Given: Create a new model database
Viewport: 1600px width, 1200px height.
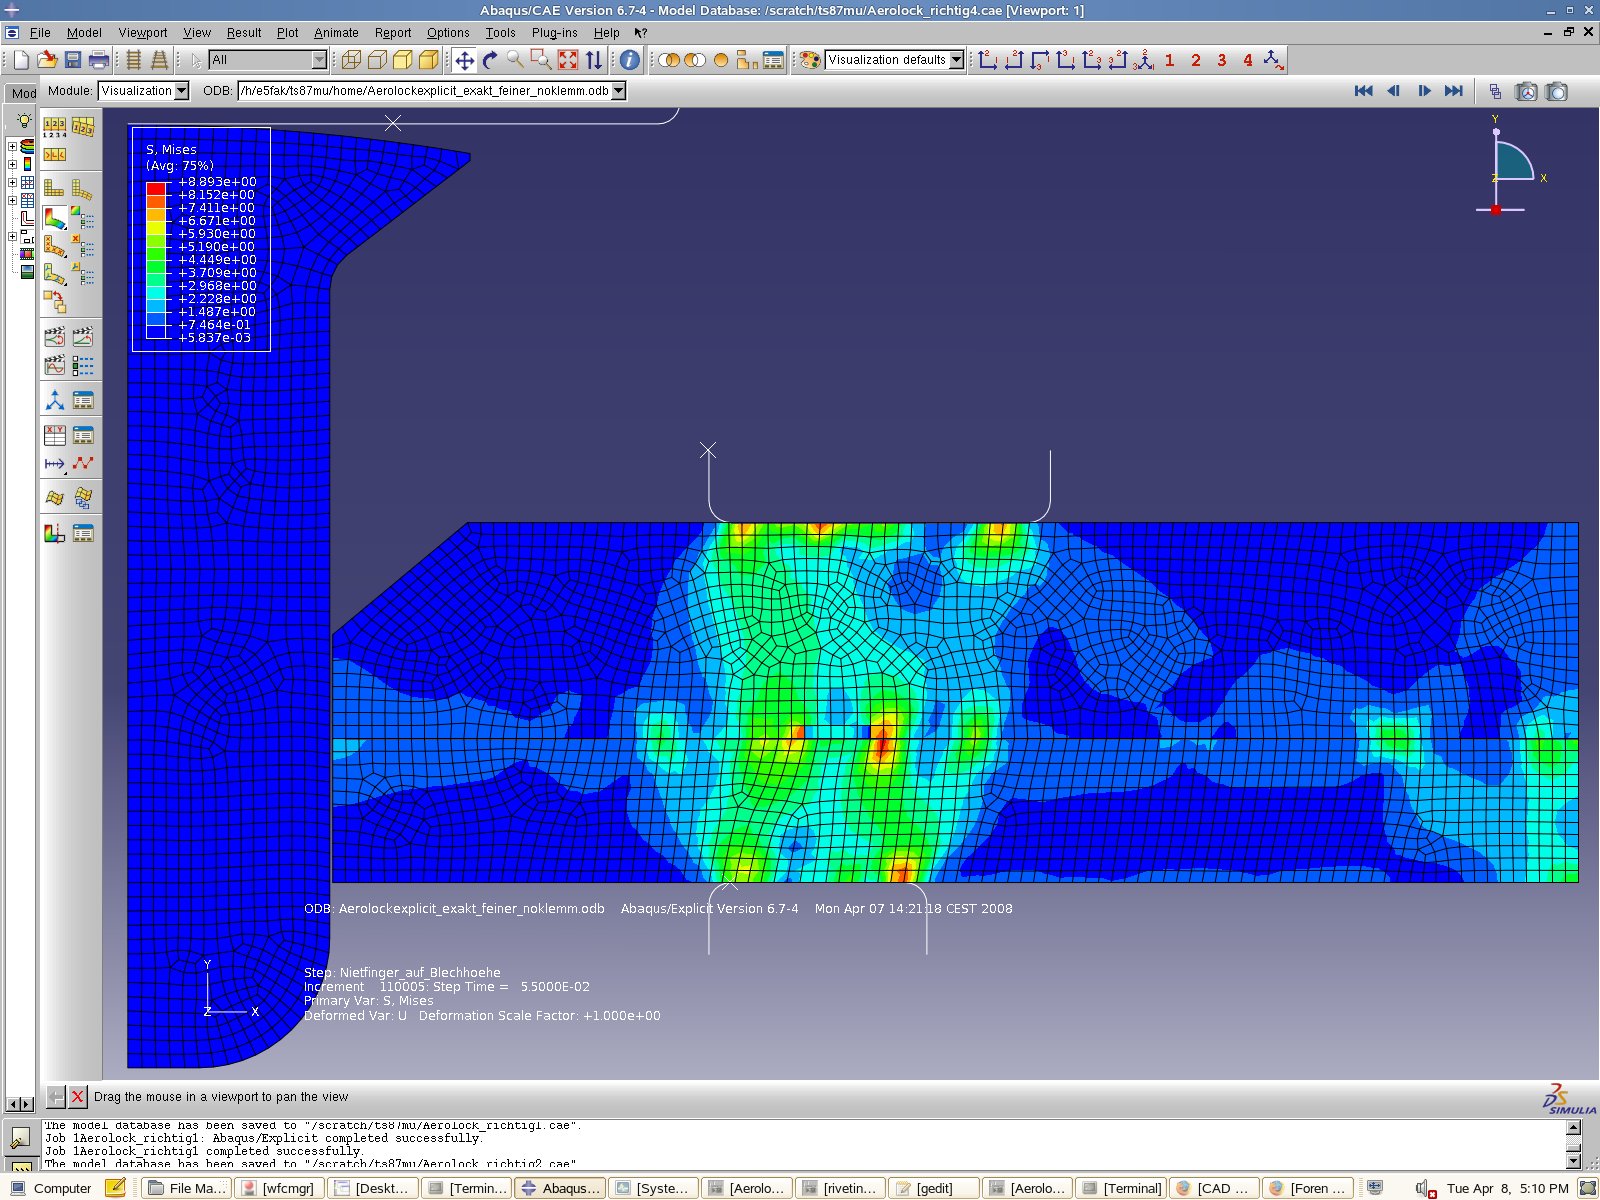Looking at the screenshot, I should tap(21, 60).
